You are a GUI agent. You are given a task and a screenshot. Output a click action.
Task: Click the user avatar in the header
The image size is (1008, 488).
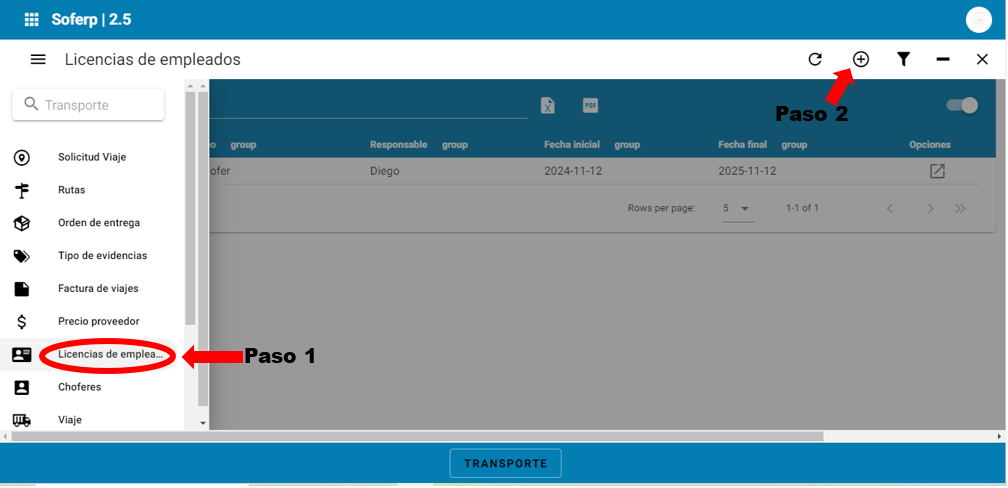click(978, 20)
